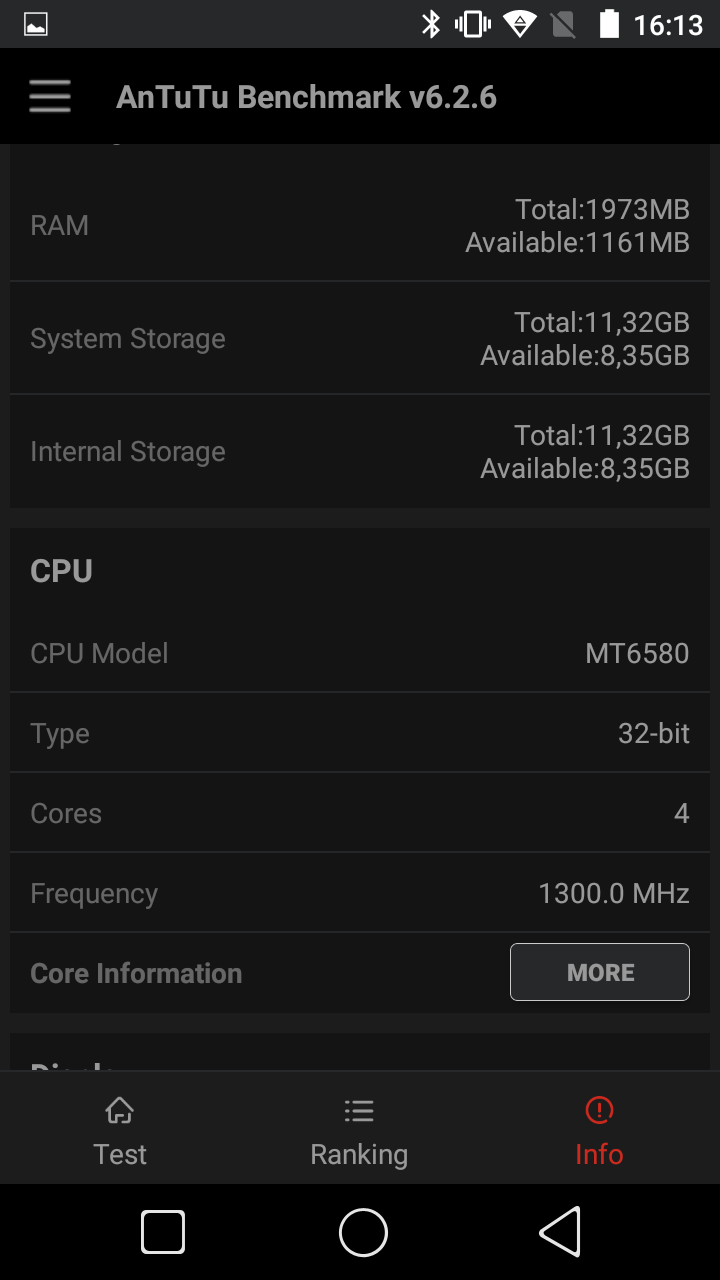Select the System Storage row
This screenshot has width=720, height=1280.
click(360, 339)
